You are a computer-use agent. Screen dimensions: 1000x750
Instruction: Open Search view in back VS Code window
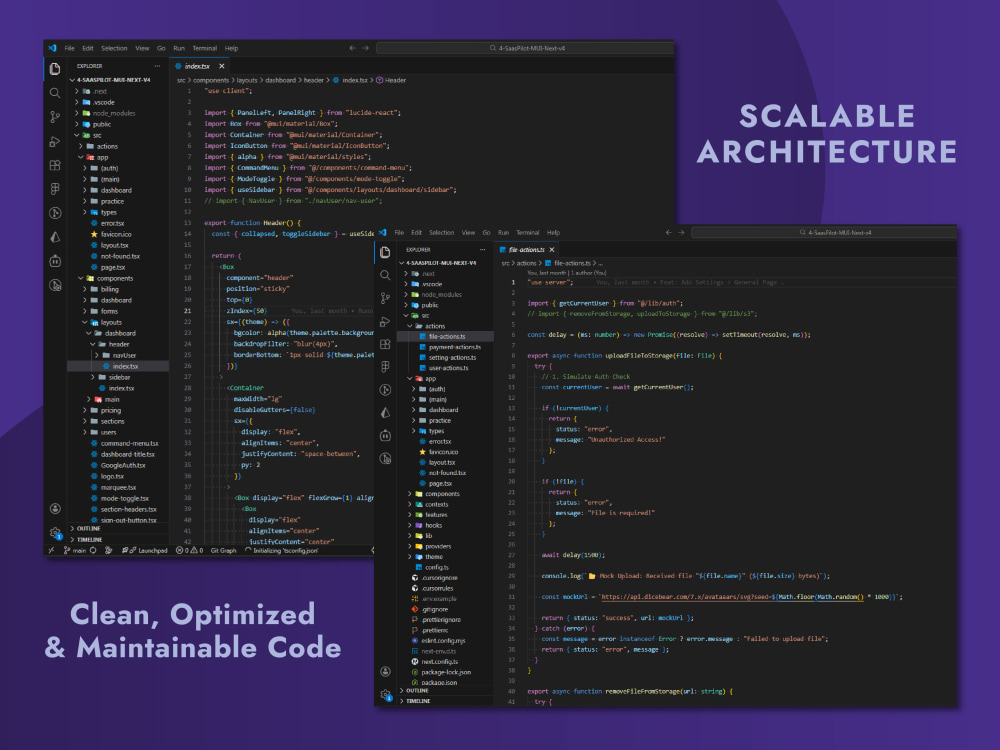(x=55, y=93)
